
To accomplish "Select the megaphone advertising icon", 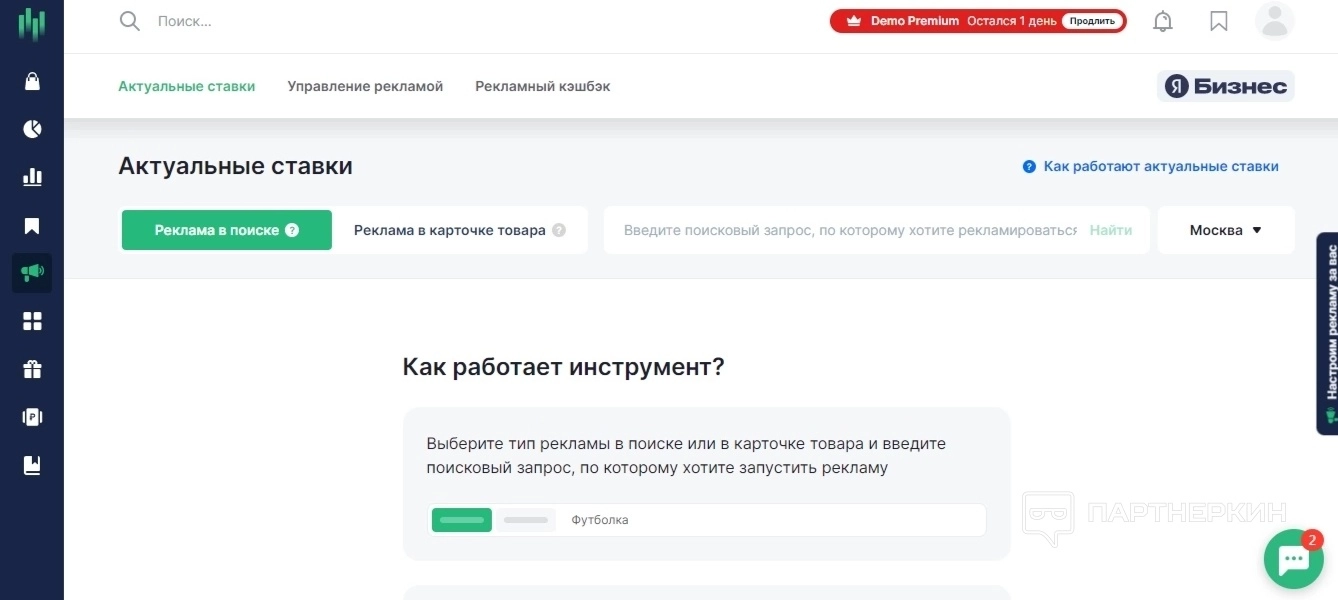I will click(x=32, y=273).
